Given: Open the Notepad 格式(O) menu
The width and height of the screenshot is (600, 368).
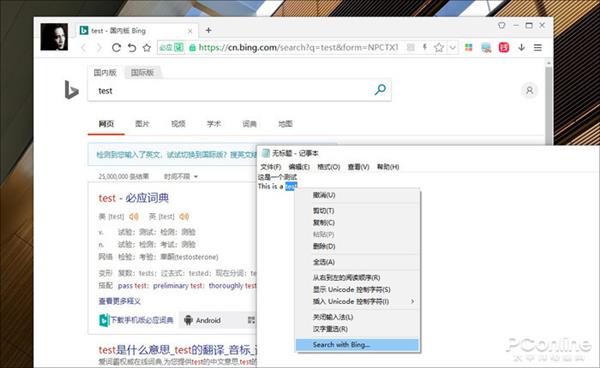Looking at the screenshot, I should click(x=329, y=167).
